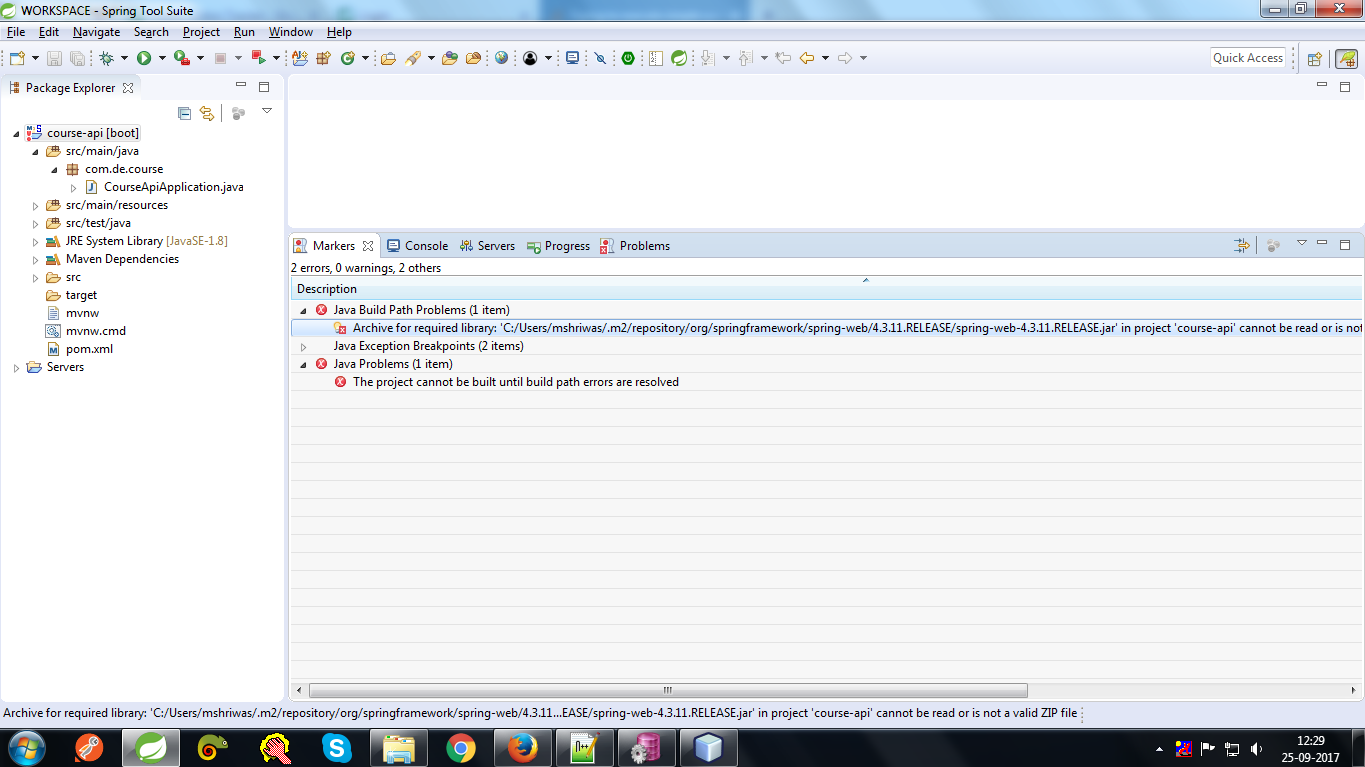Screen dimensions: 1365x767
Task: Click the Run Last Tool coverage icon
Action: (x=182, y=58)
